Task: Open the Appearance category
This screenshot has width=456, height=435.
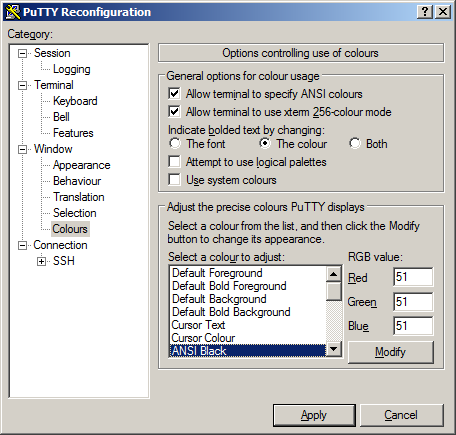Action: 81,165
